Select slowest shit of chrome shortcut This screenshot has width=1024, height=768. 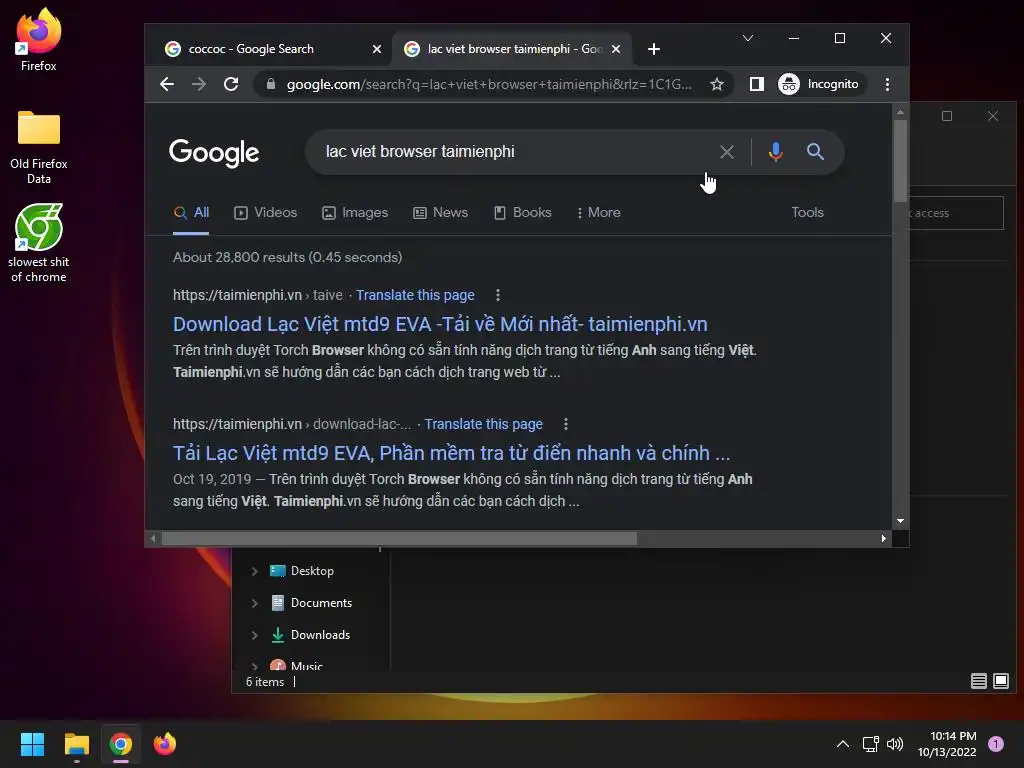pos(39,243)
